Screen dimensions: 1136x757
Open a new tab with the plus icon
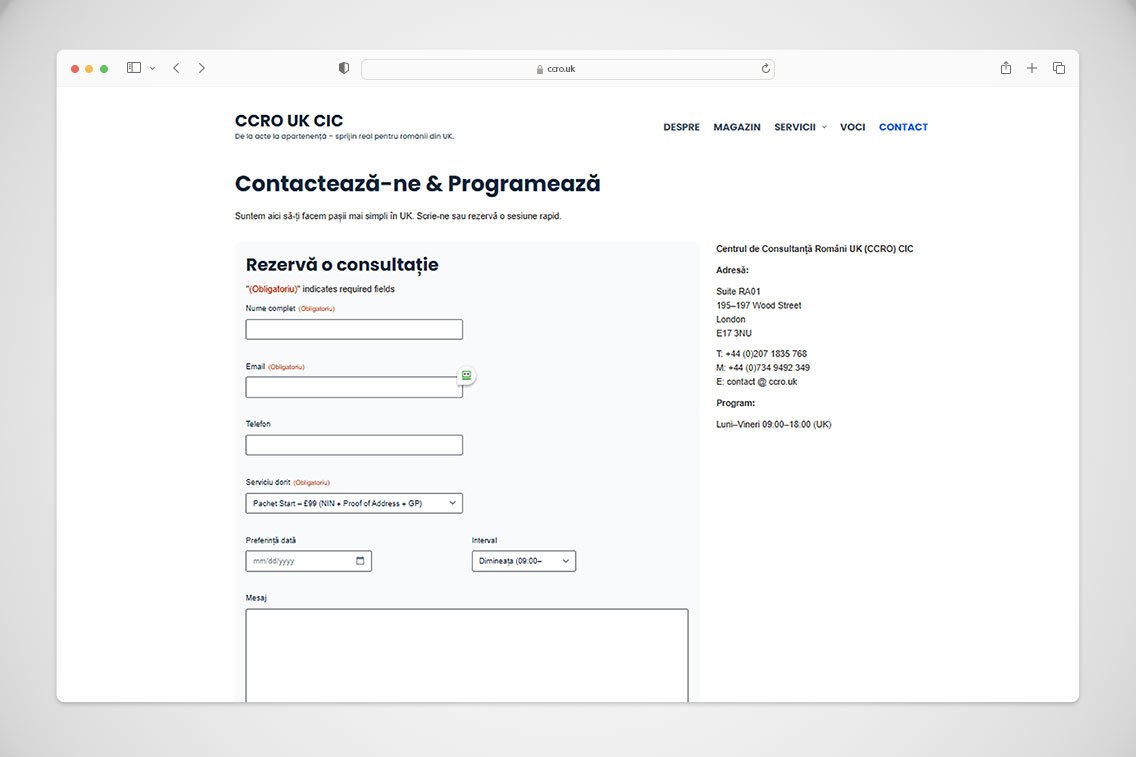(x=1032, y=68)
